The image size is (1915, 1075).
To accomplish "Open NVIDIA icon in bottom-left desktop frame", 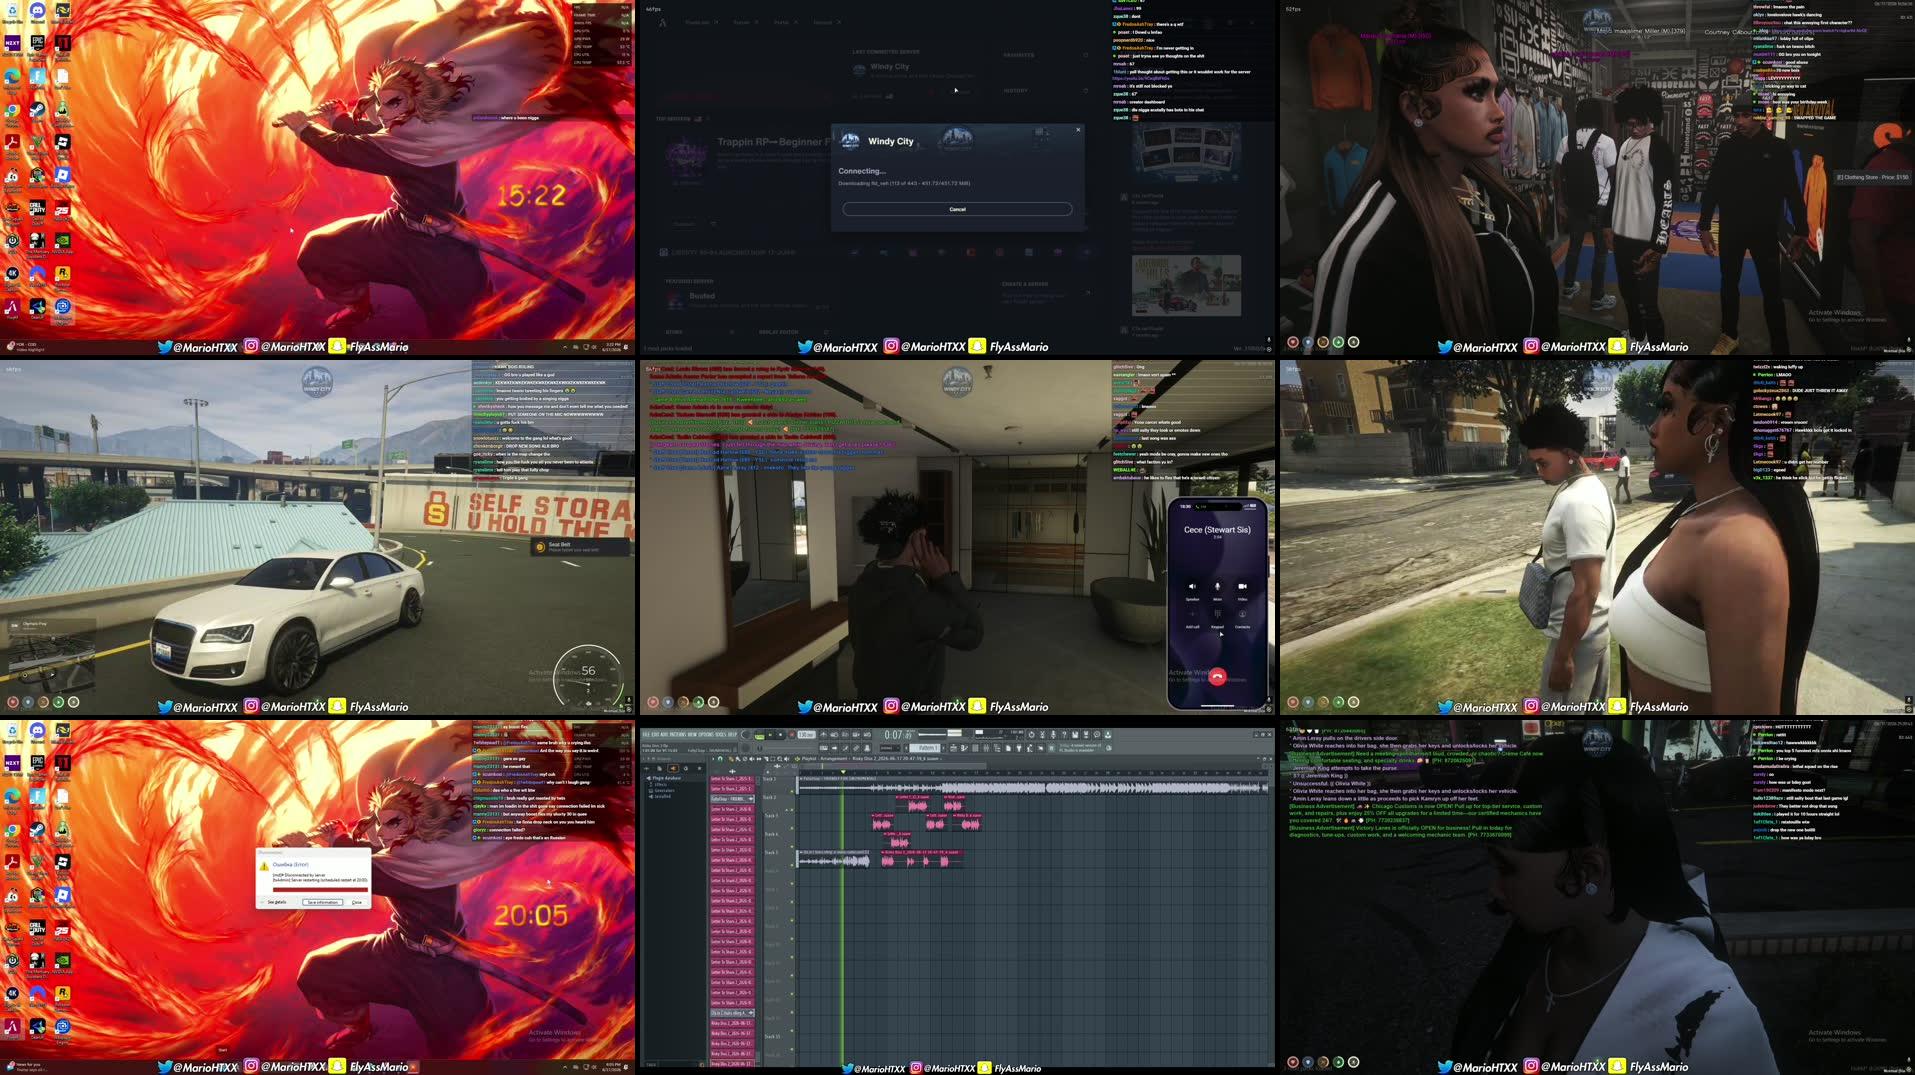I will pyautogui.click(x=63, y=959).
